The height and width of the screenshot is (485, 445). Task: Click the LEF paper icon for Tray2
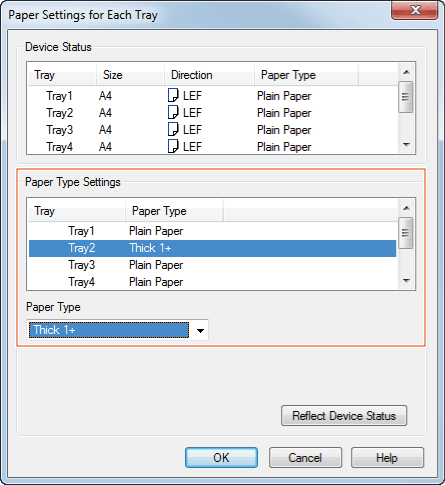point(173,112)
